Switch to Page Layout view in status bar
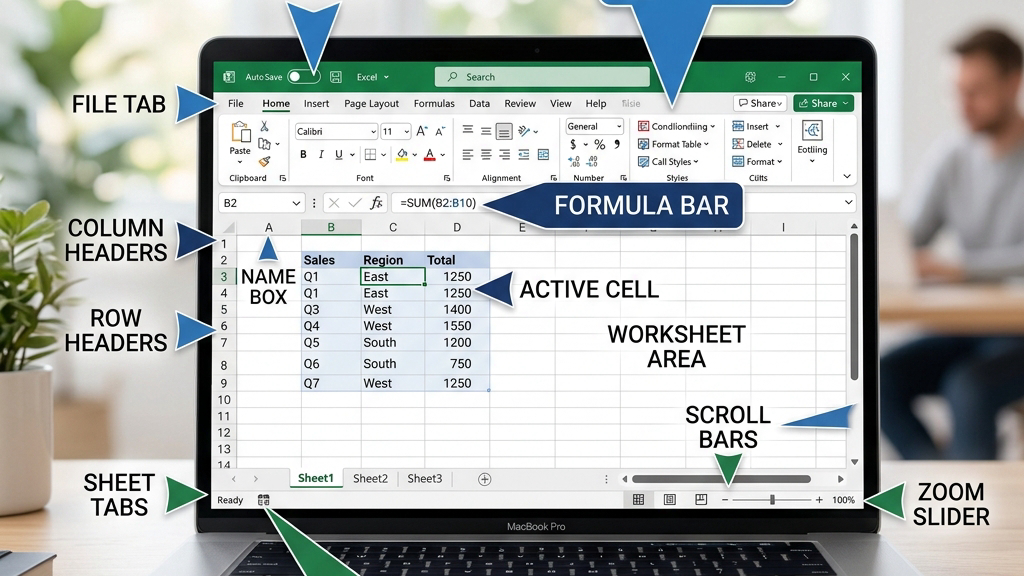Screen dimensions: 1024x576 click(669, 500)
